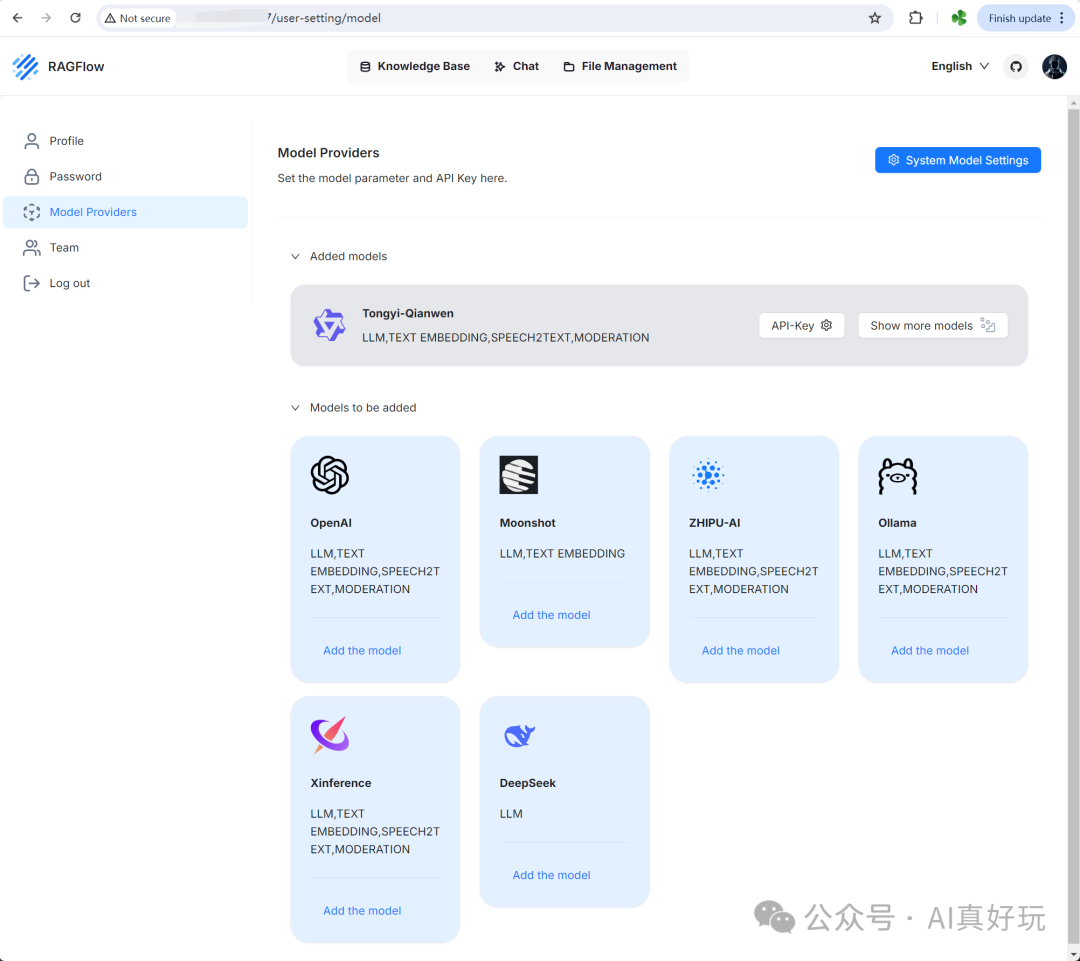Collapse the Added models section
The height and width of the screenshot is (961, 1080).
pos(295,257)
